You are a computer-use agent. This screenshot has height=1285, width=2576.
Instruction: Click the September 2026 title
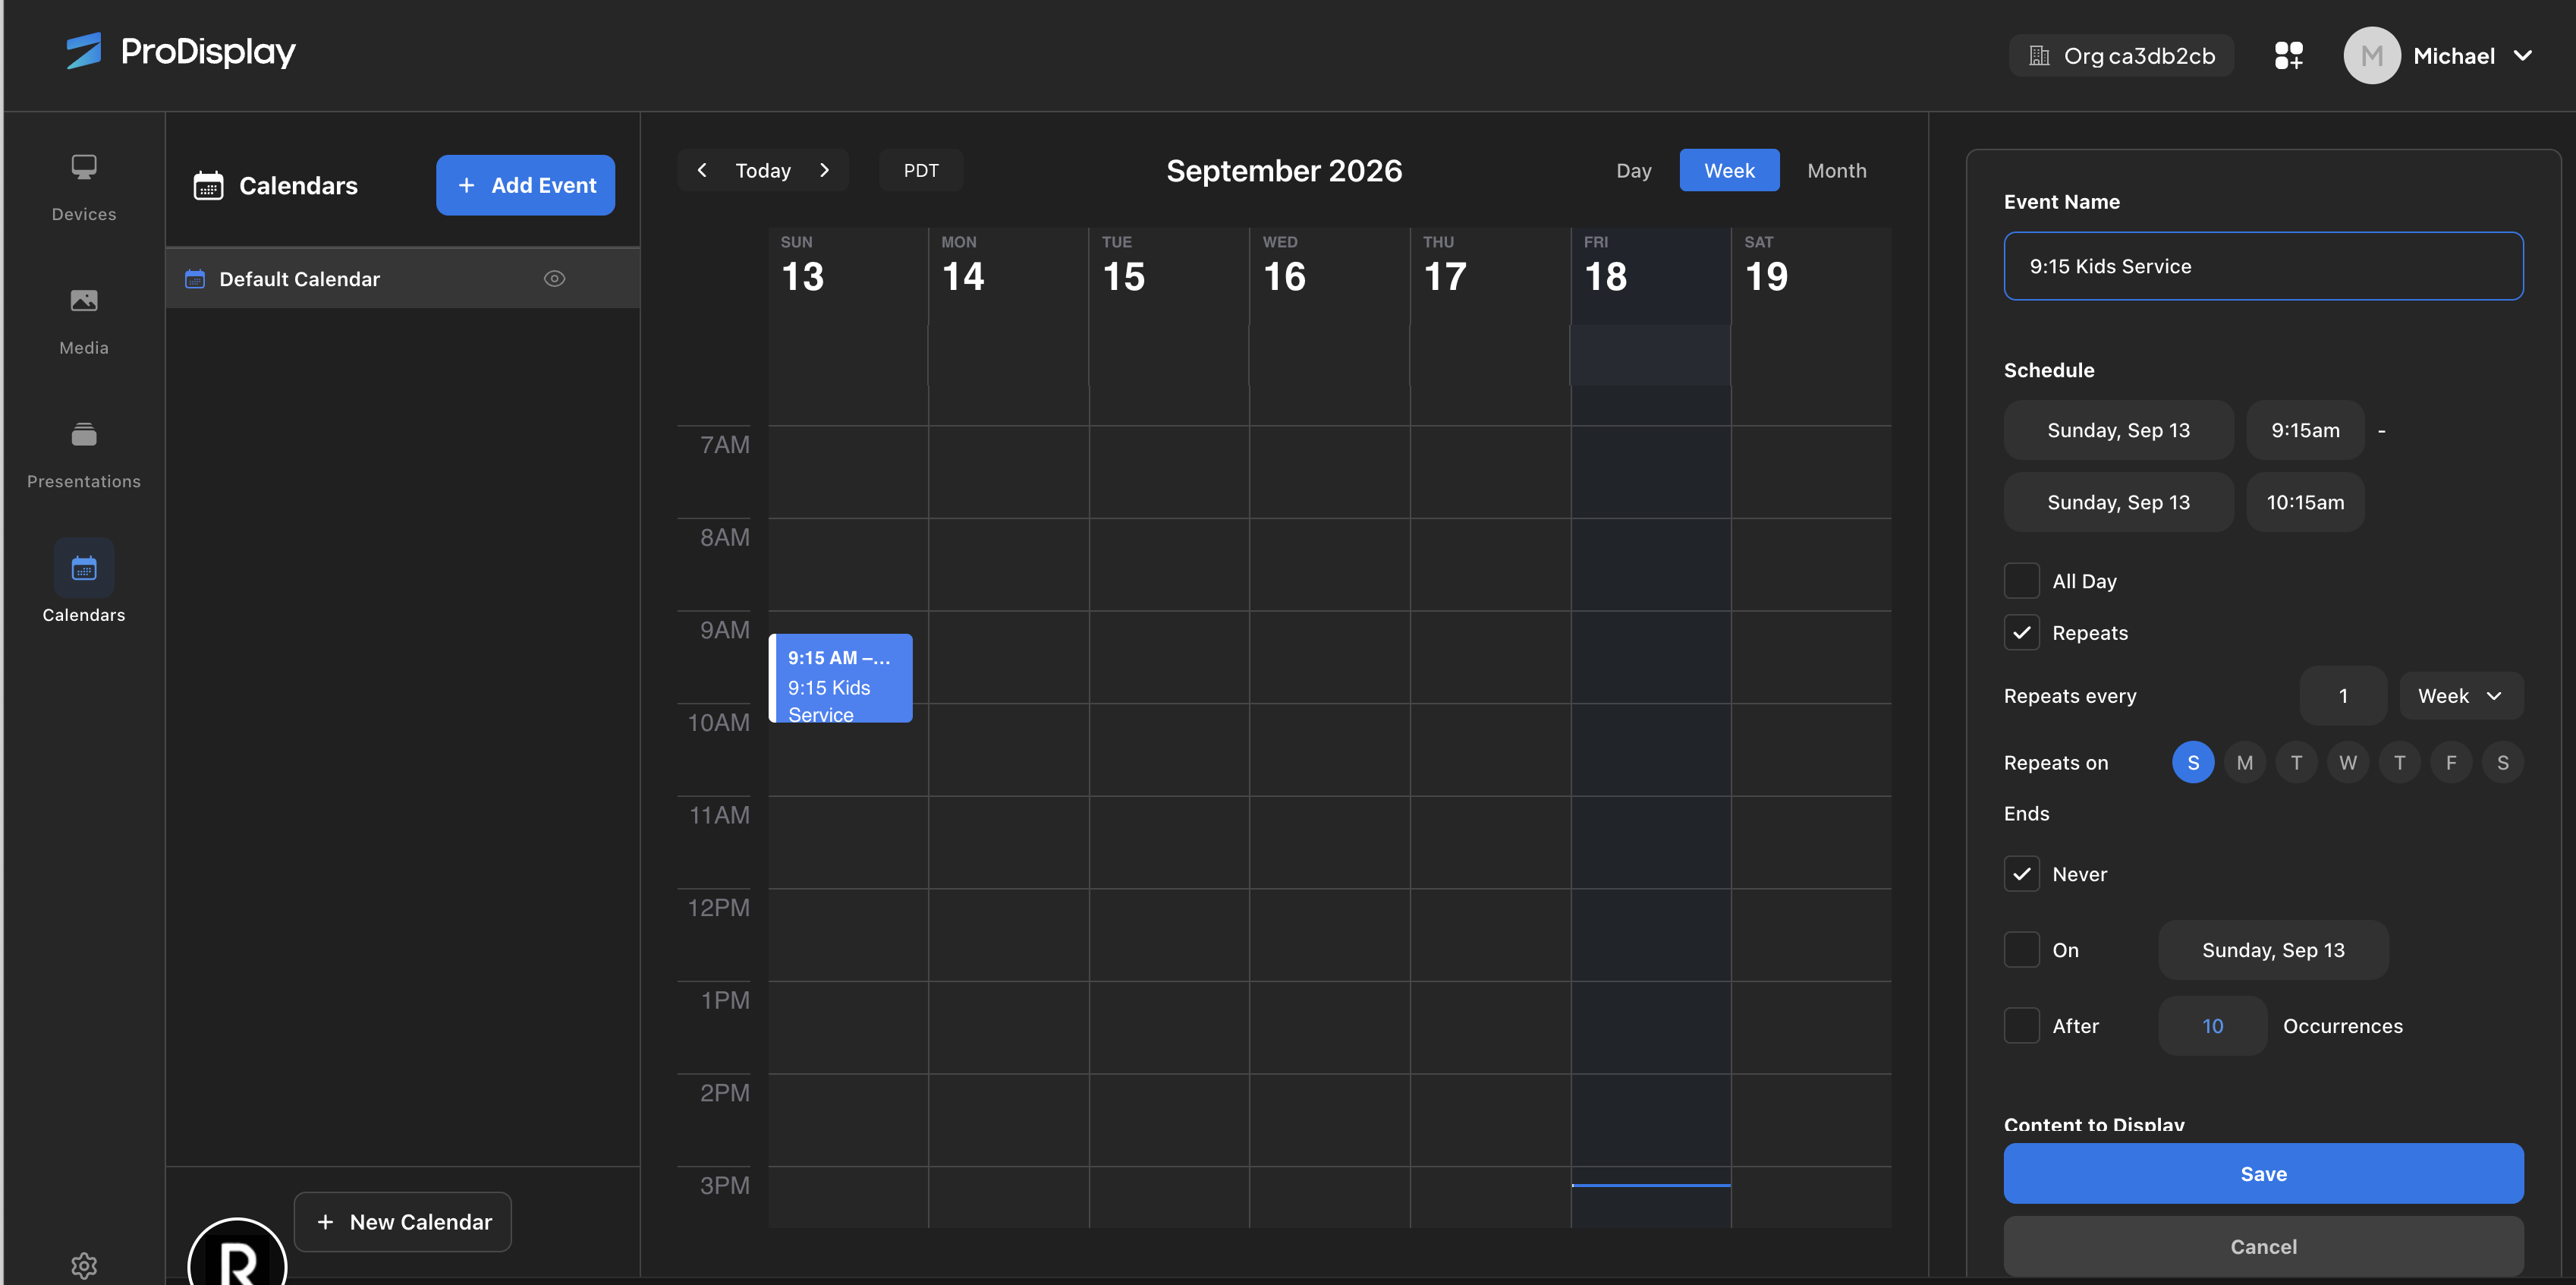tap(1284, 170)
